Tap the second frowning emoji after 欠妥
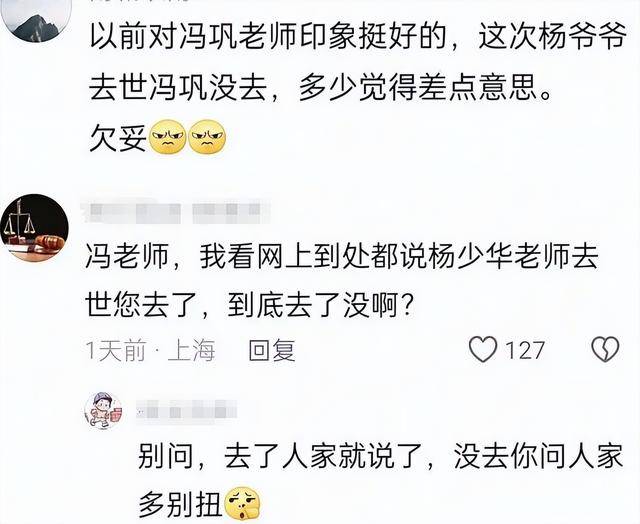640x524 pixels. [207, 137]
